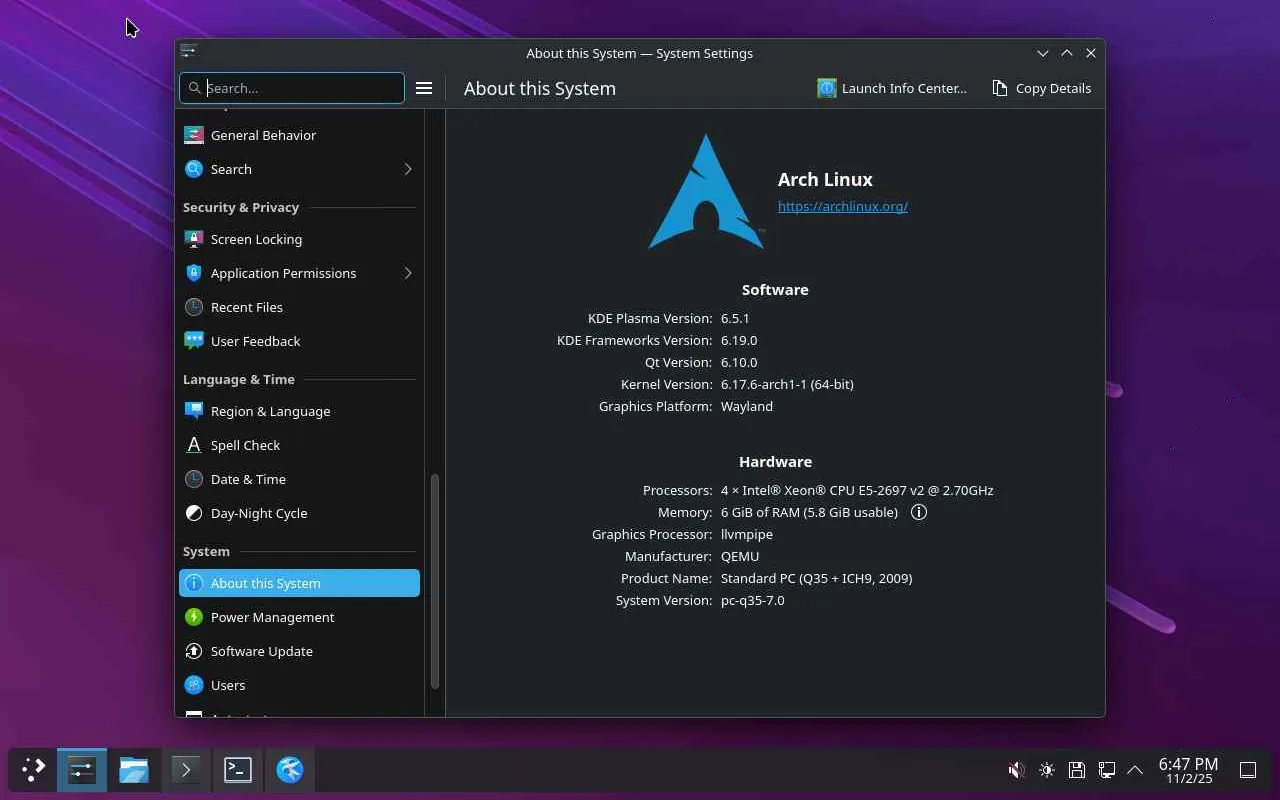Open the web browser globe icon in taskbar
1280x800 pixels.
tap(289, 769)
